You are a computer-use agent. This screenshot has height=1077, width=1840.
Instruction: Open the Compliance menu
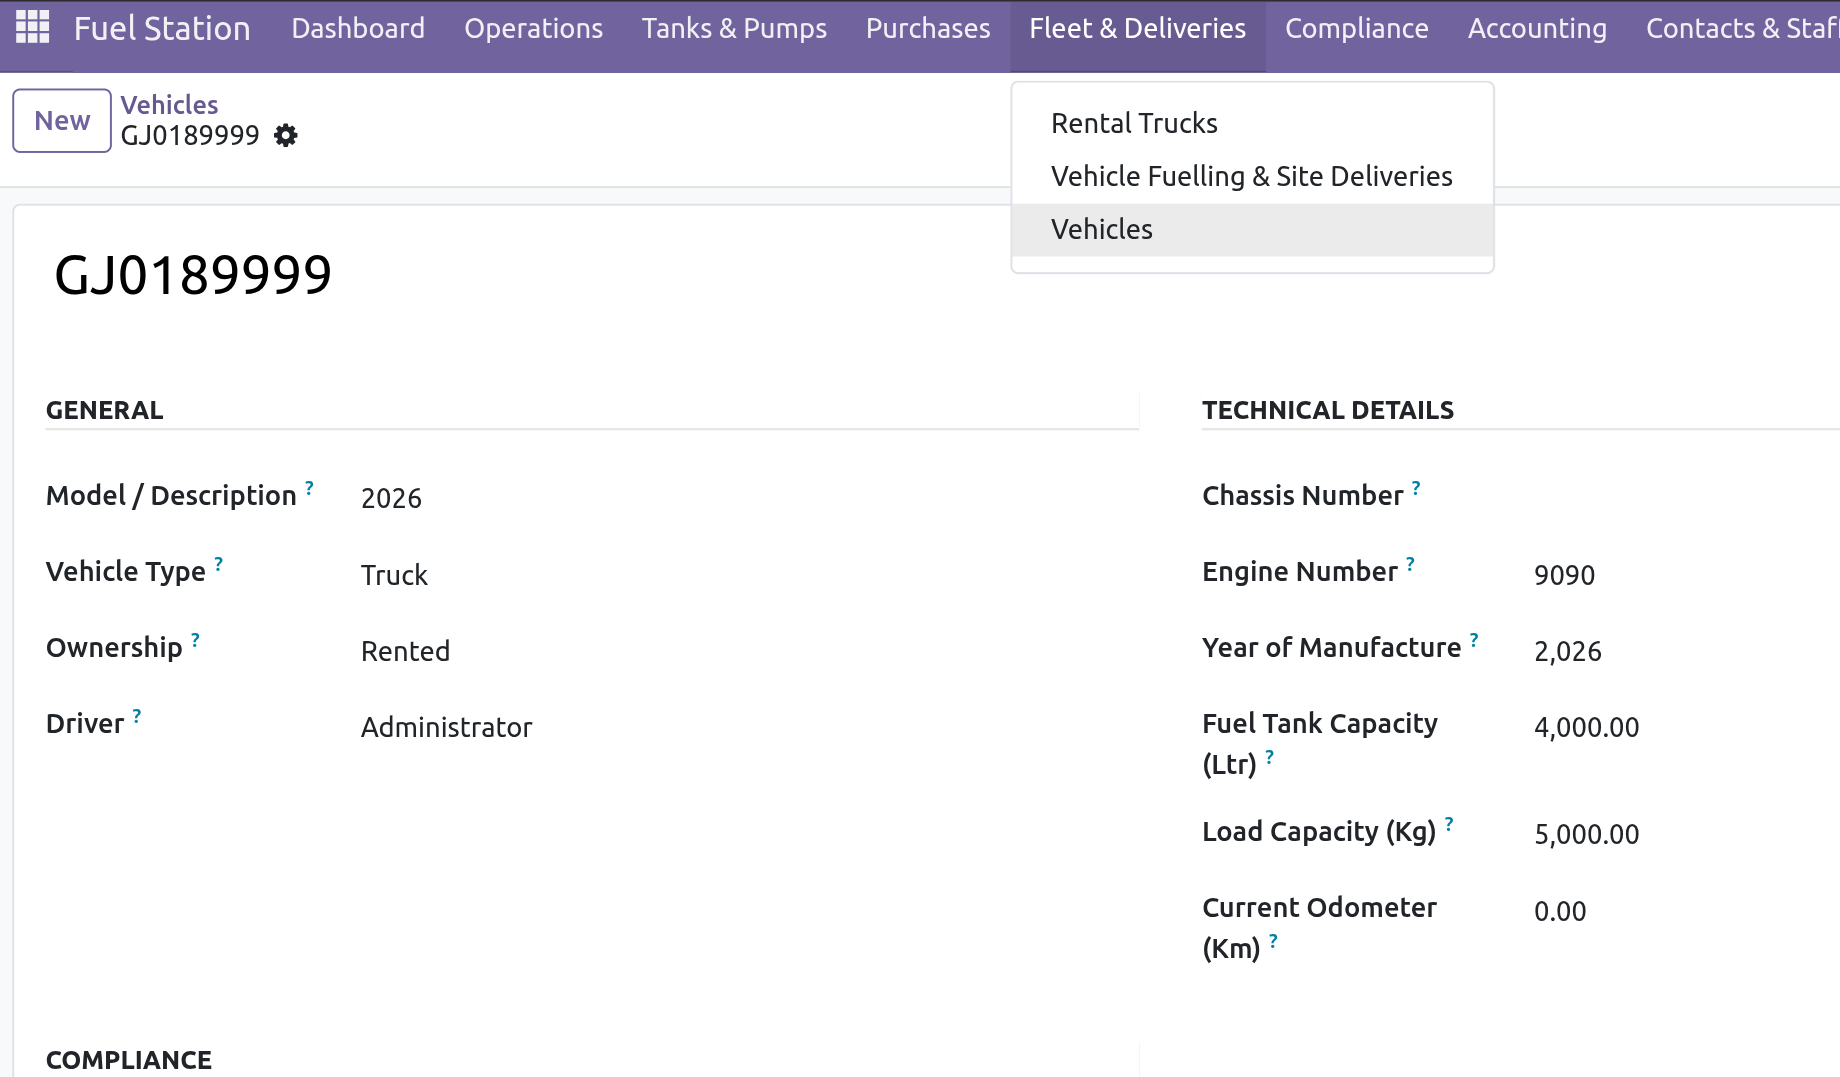point(1356,28)
